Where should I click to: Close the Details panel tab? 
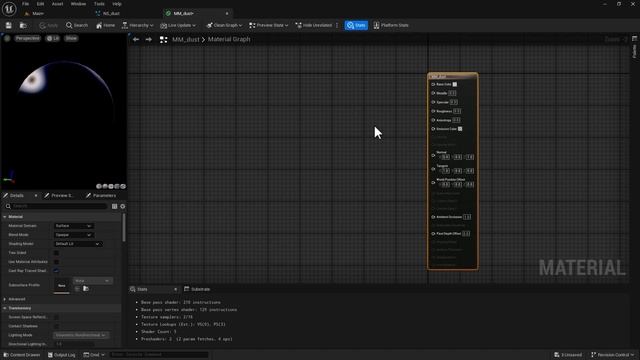(x=36, y=196)
